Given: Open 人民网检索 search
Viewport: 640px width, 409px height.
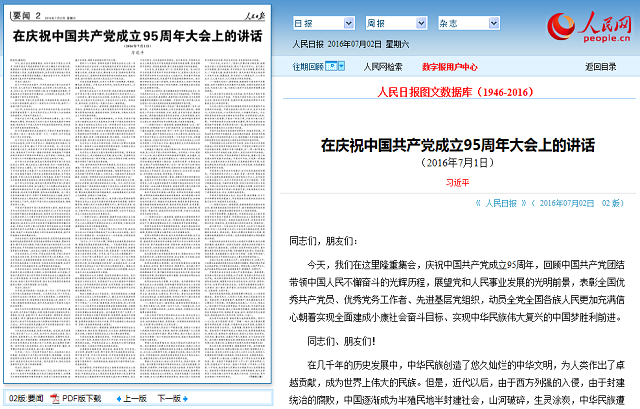Looking at the screenshot, I should click(383, 67).
